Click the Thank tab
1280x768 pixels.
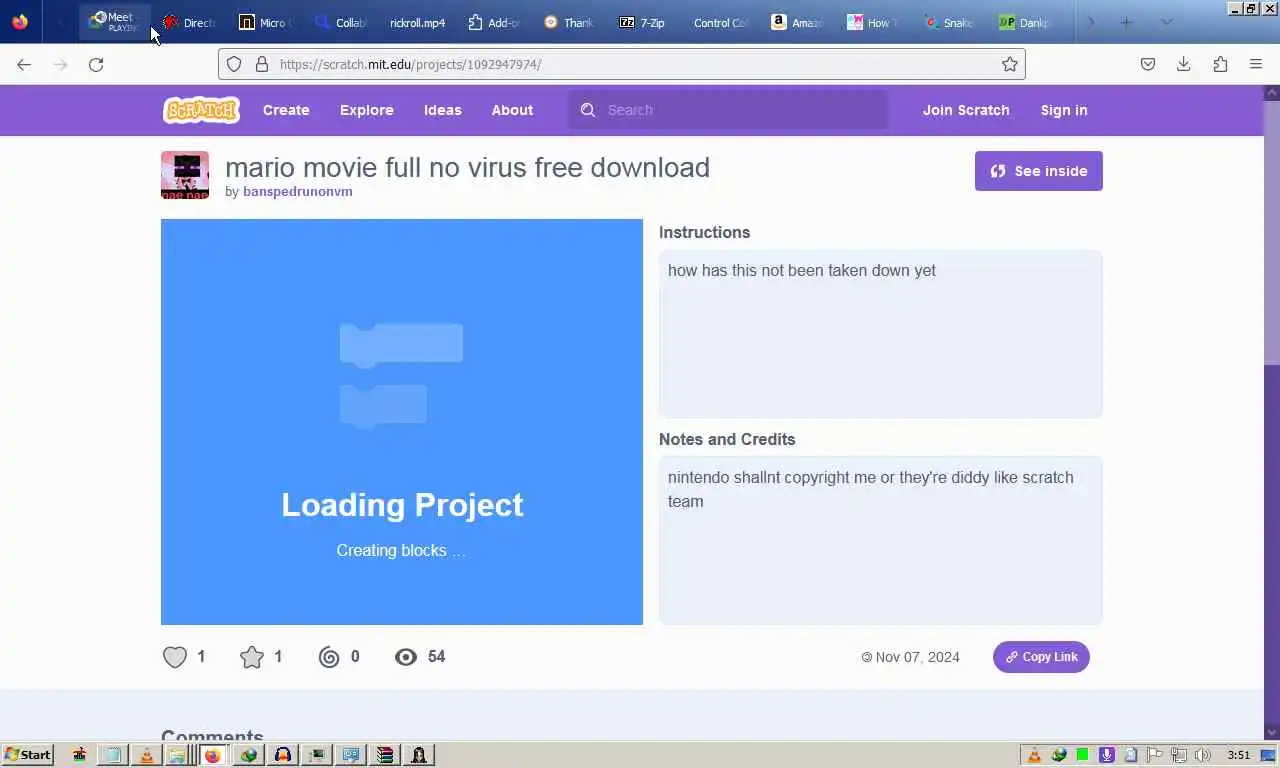click(568, 22)
